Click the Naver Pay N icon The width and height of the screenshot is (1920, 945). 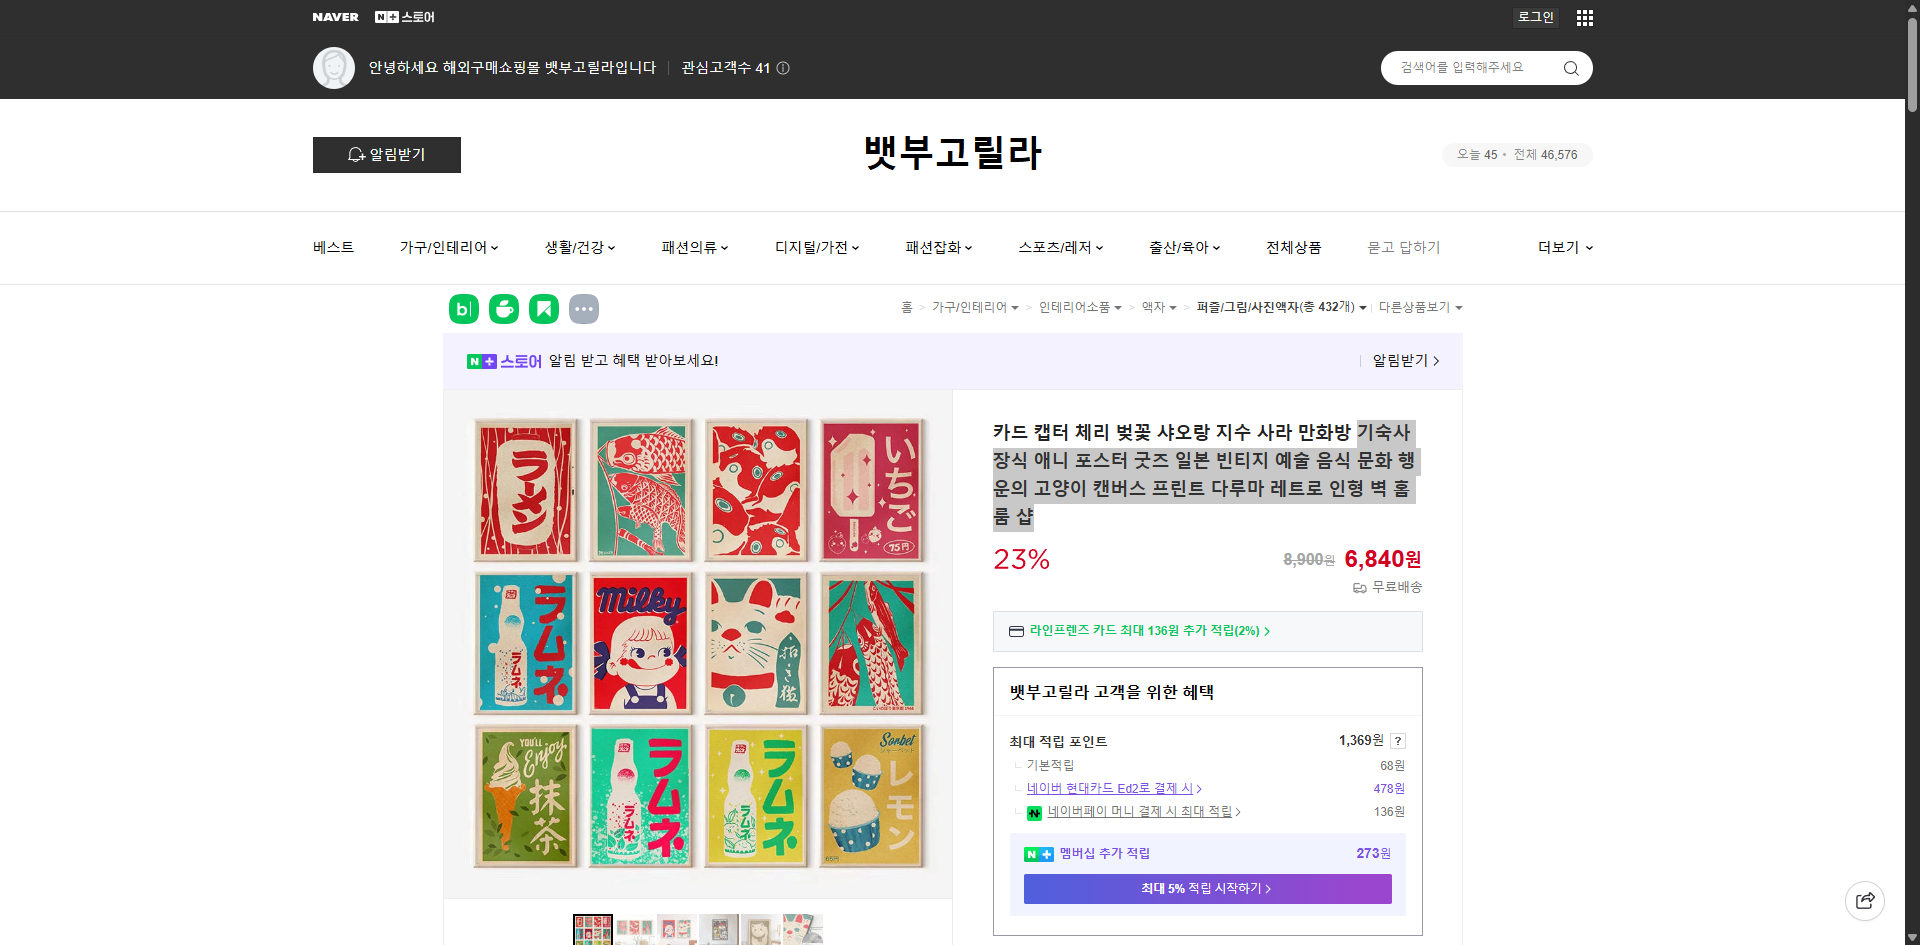1034,812
